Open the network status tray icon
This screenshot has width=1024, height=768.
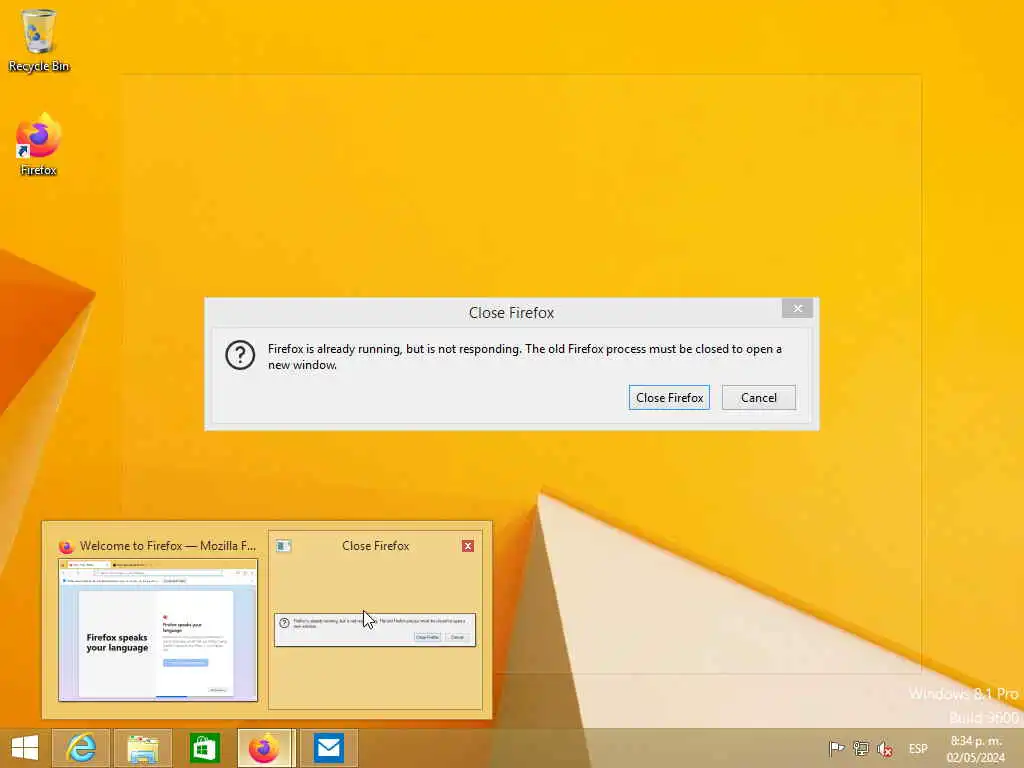coord(861,748)
